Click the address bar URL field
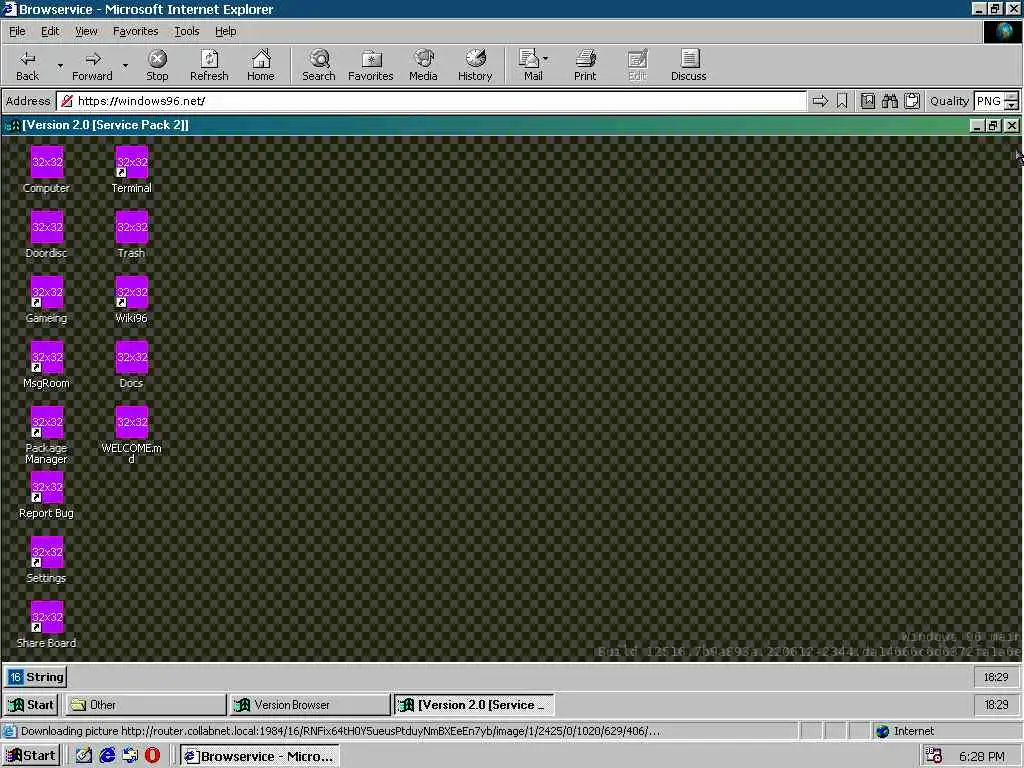The width and height of the screenshot is (1024, 768). [431, 101]
